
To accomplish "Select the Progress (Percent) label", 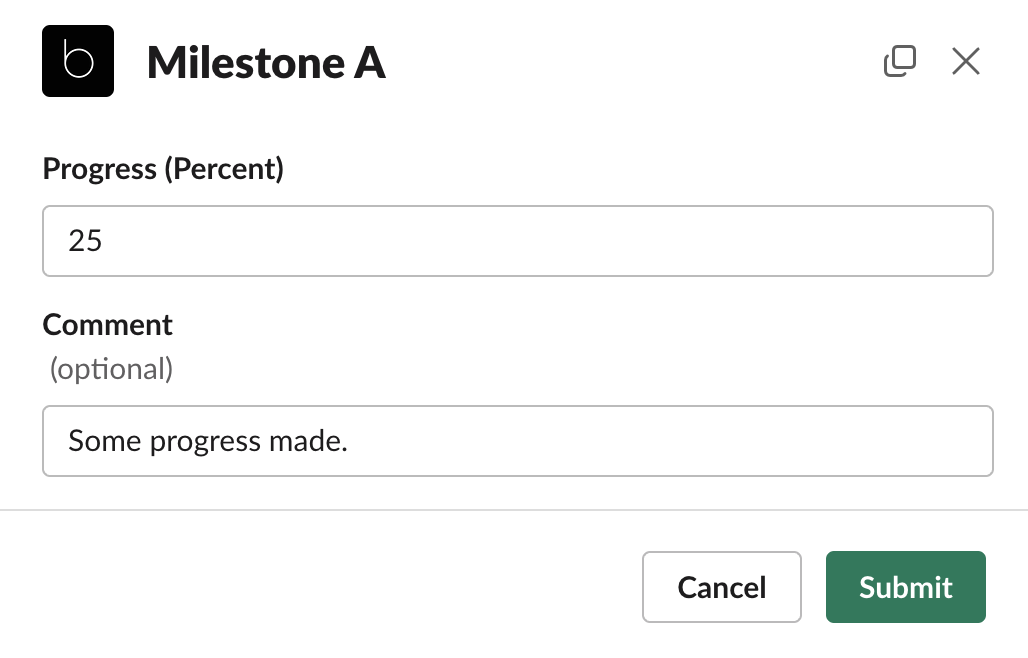I will pyautogui.click(x=163, y=169).
